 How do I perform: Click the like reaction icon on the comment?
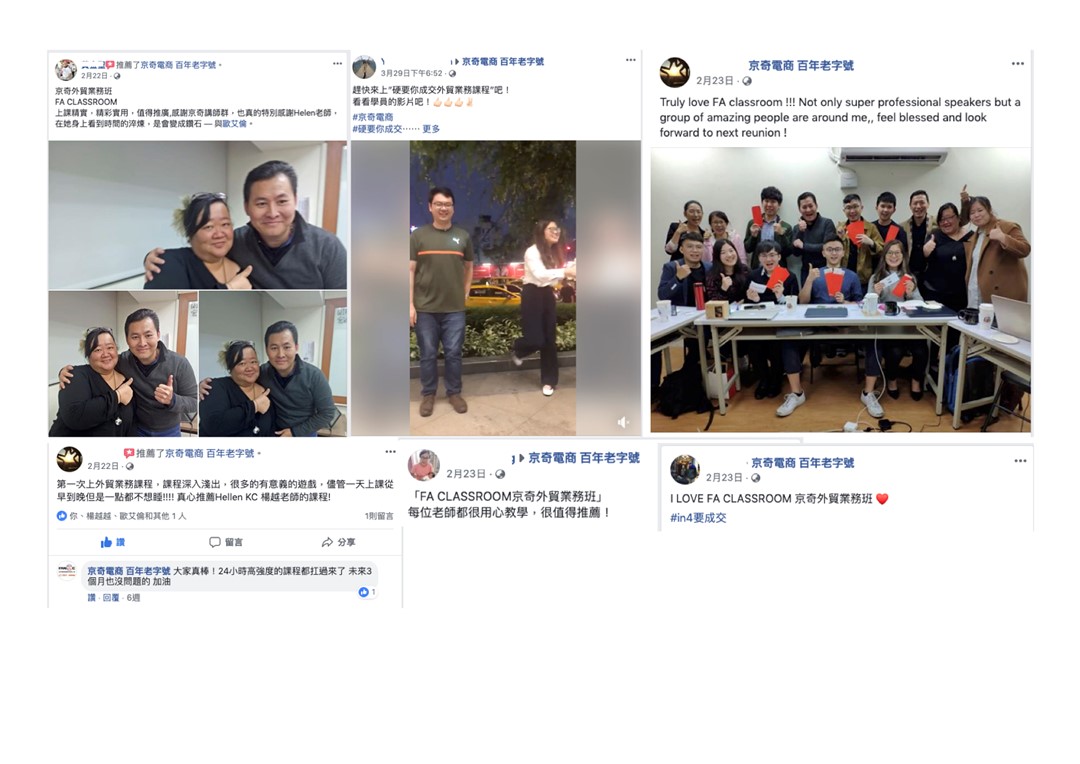364,592
